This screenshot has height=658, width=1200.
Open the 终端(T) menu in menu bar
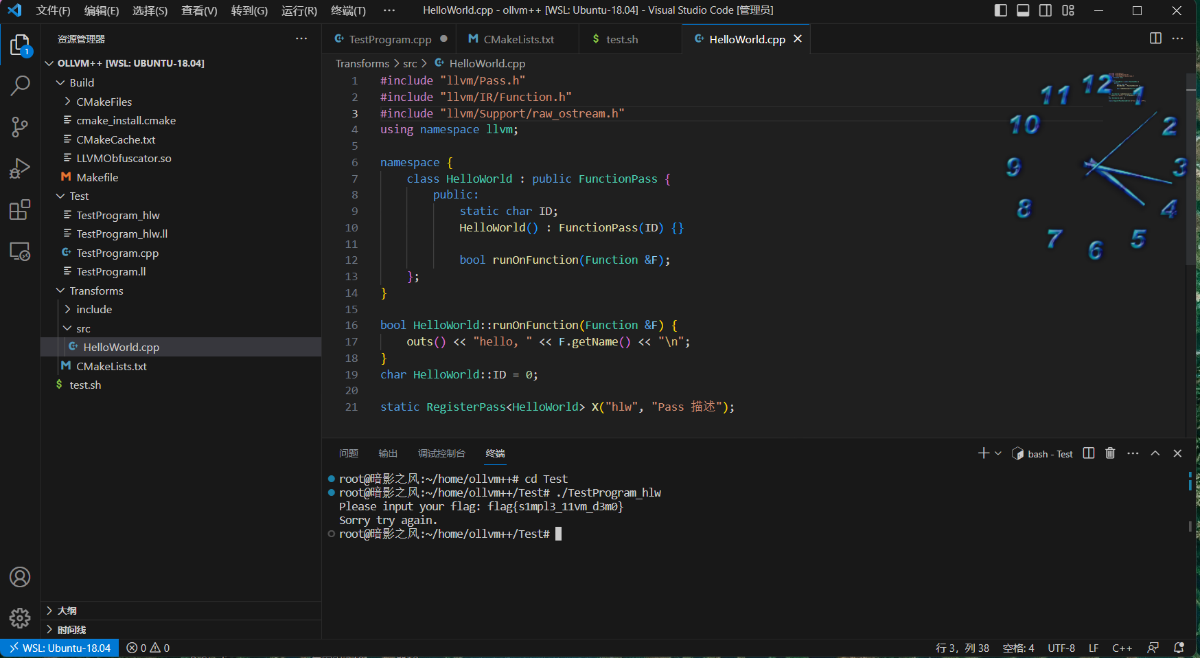(348, 11)
